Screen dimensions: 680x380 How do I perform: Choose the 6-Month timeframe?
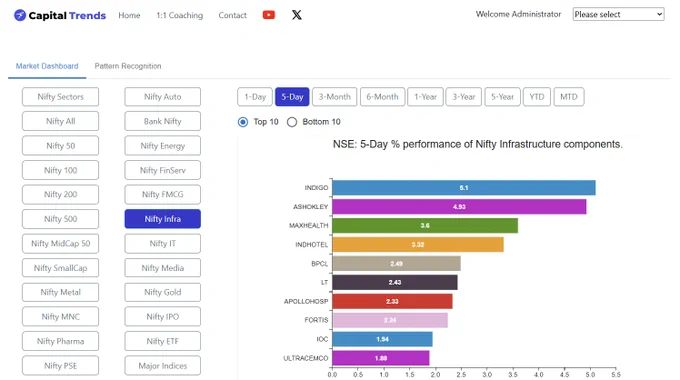tap(382, 97)
